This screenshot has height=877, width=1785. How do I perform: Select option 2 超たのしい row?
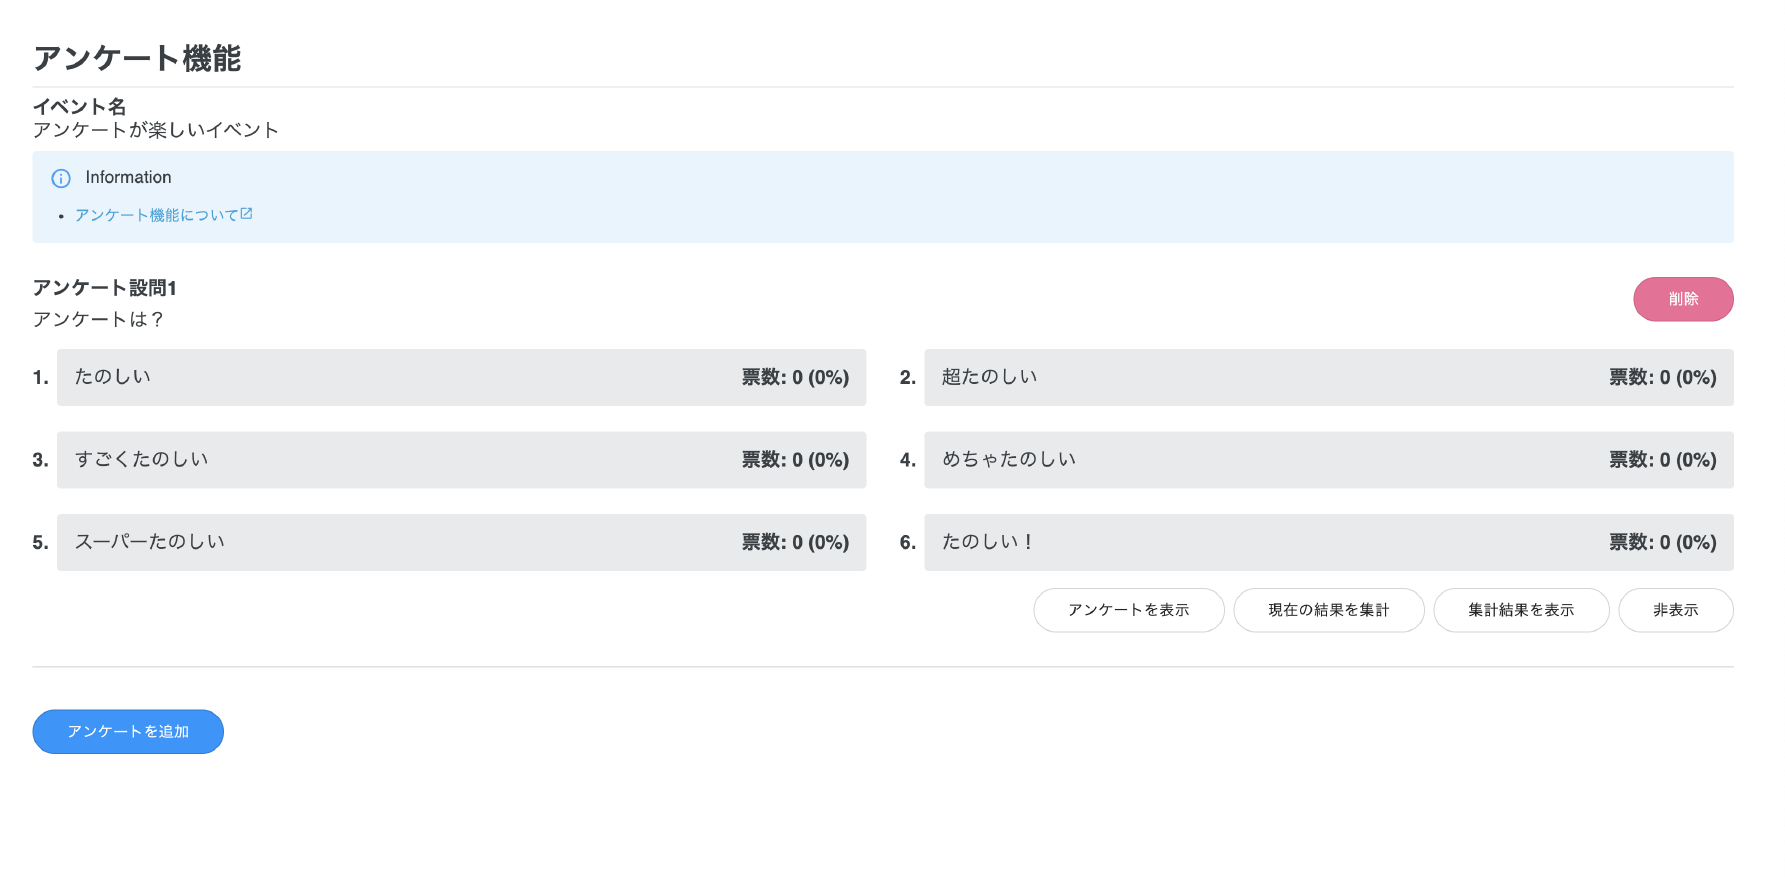tap(1328, 377)
